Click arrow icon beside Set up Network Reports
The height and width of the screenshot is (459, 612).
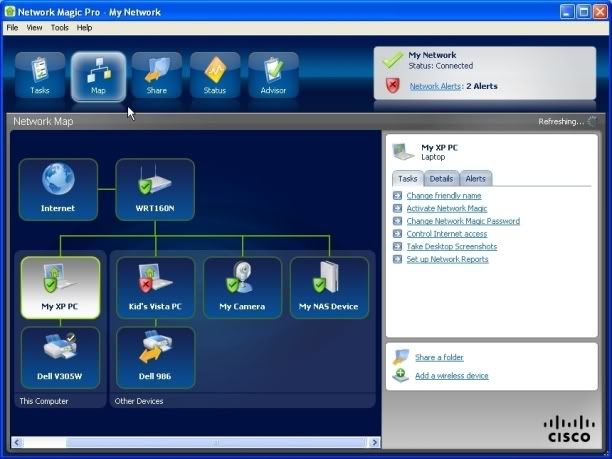coord(397,259)
